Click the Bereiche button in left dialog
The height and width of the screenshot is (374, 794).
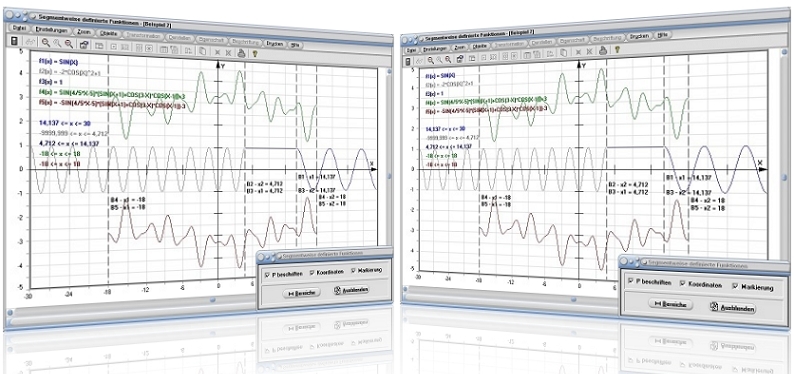pyautogui.click(x=301, y=293)
